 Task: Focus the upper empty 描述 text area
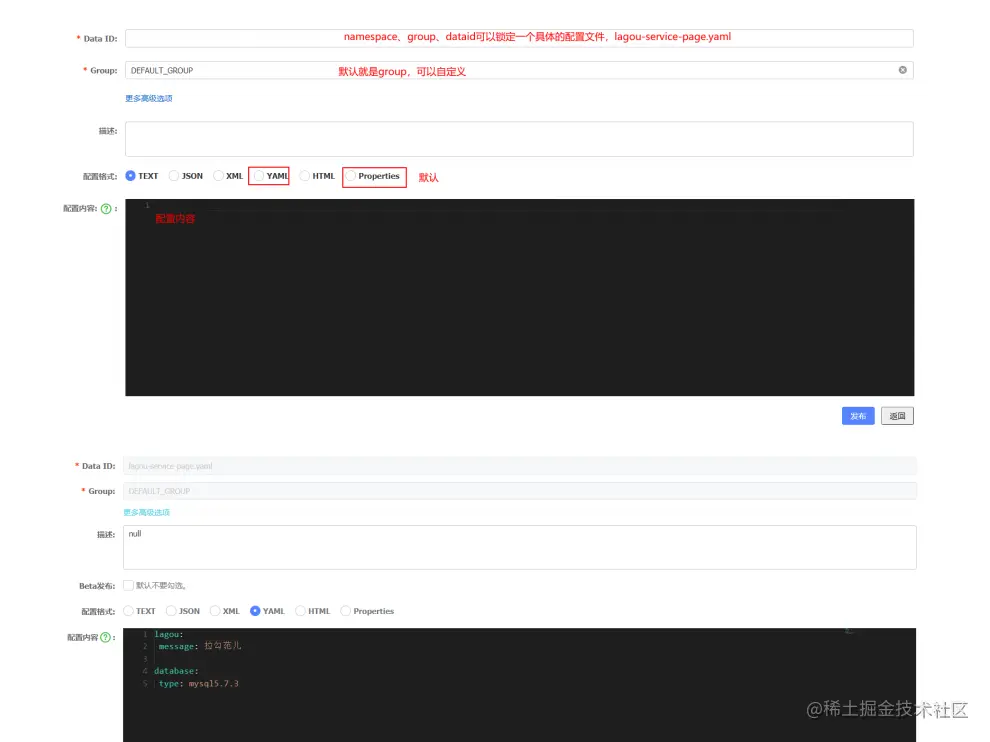click(519, 139)
